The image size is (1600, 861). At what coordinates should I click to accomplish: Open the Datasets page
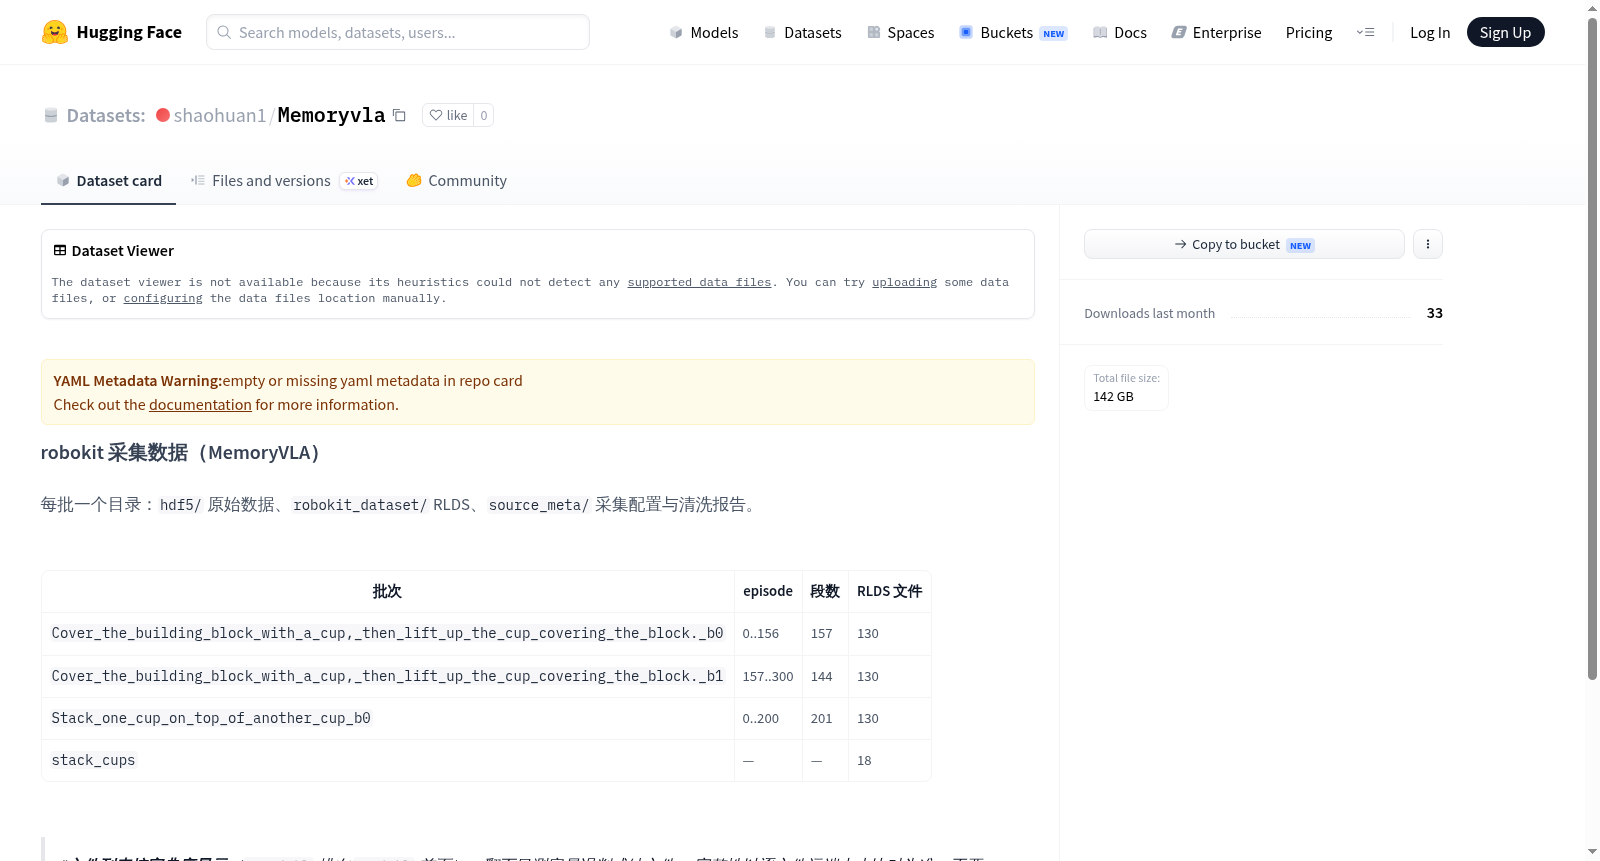(803, 32)
